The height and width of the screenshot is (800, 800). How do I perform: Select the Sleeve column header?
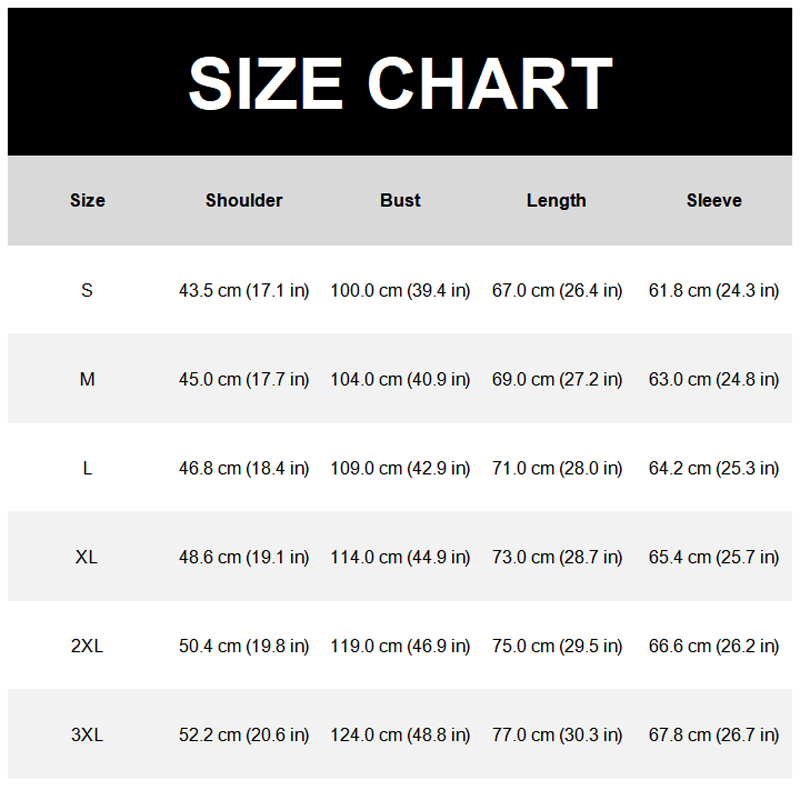tap(714, 201)
